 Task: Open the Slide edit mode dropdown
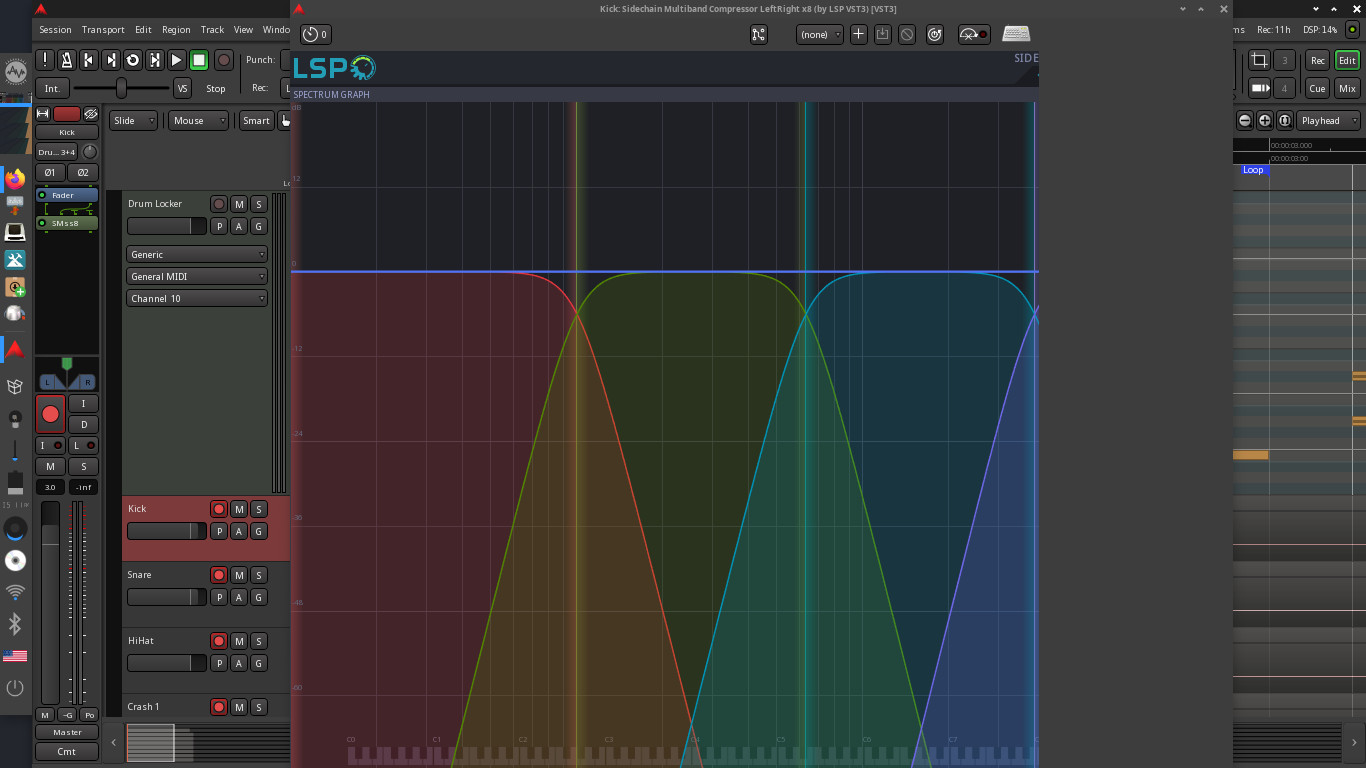[x=133, y=121]
